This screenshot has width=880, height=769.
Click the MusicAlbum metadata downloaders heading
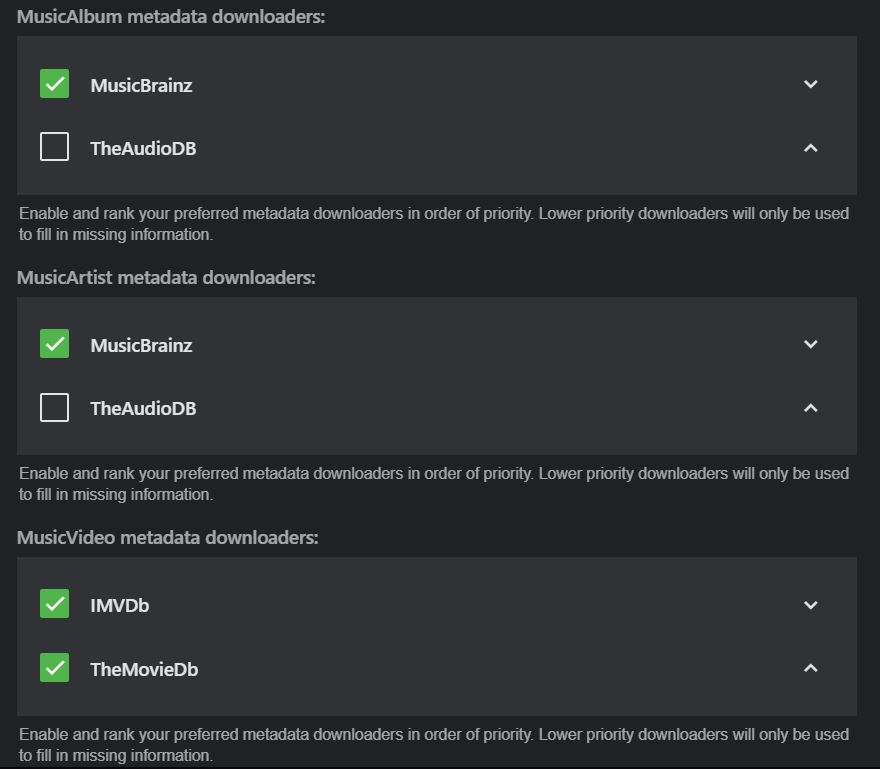pyautogui.click(x=171, y=17)
